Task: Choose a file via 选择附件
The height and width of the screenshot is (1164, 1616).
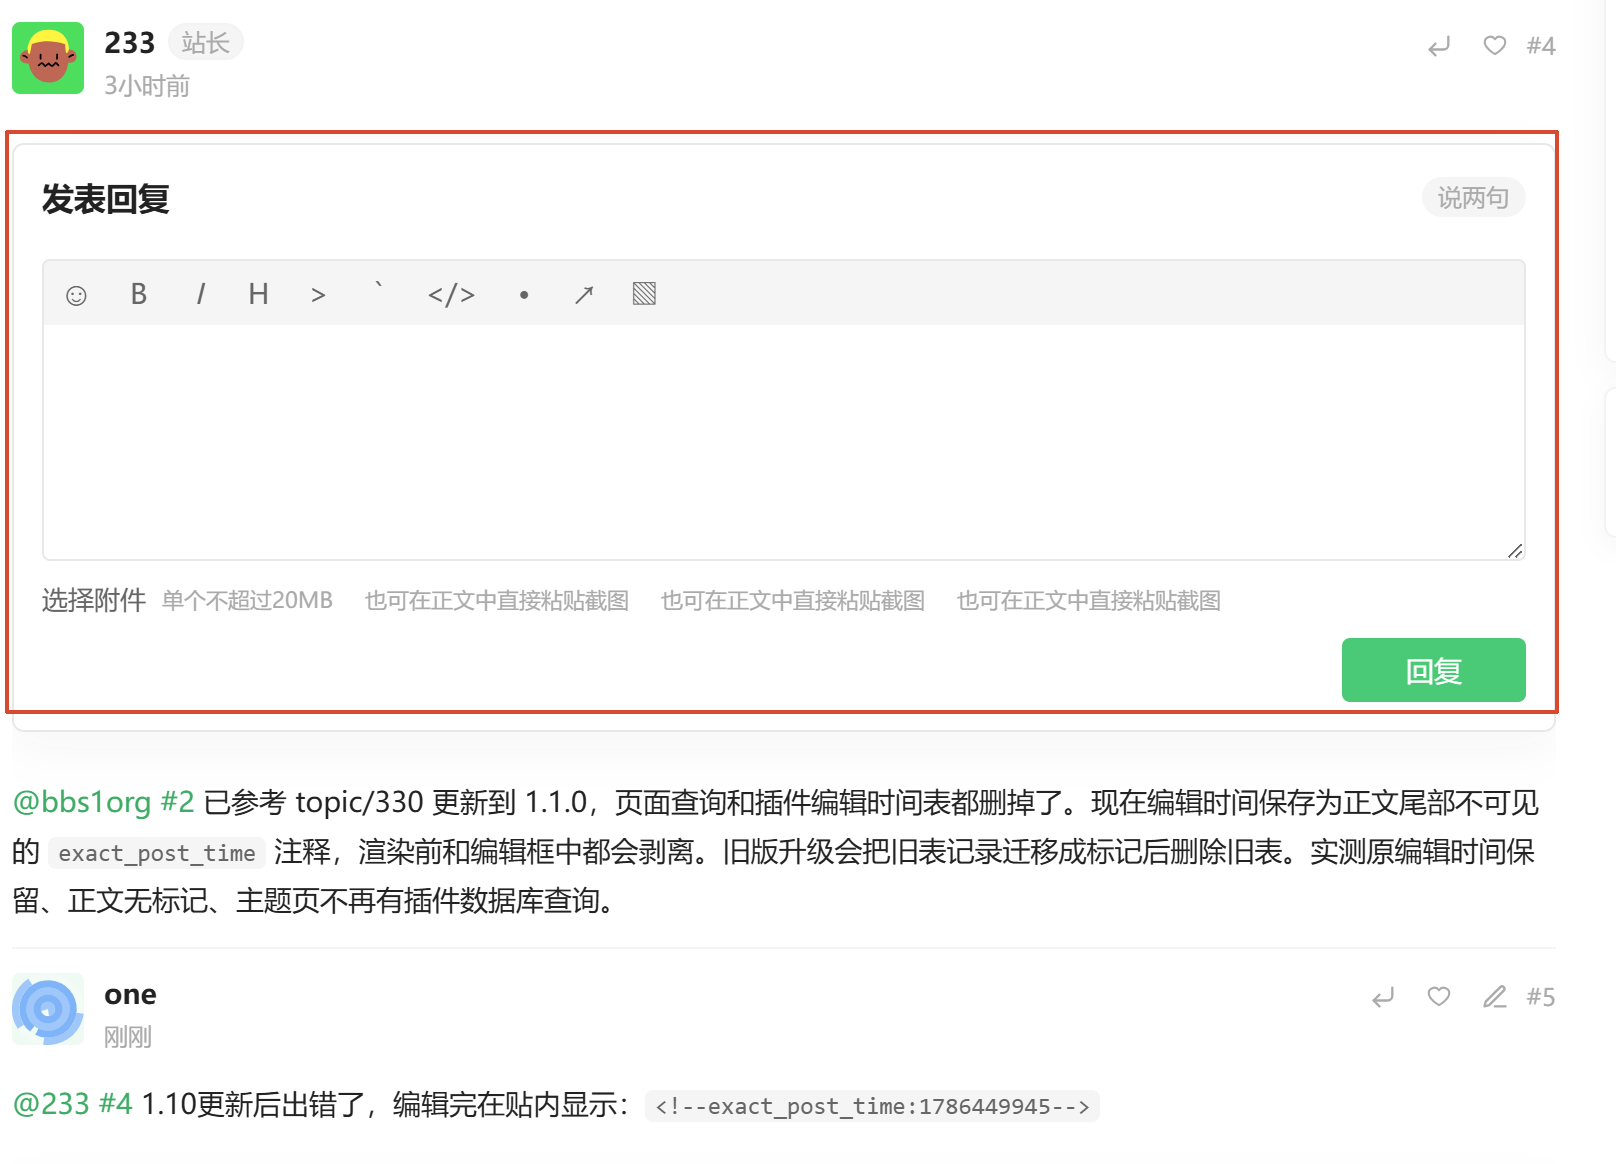Action: (x=94, y=600)
